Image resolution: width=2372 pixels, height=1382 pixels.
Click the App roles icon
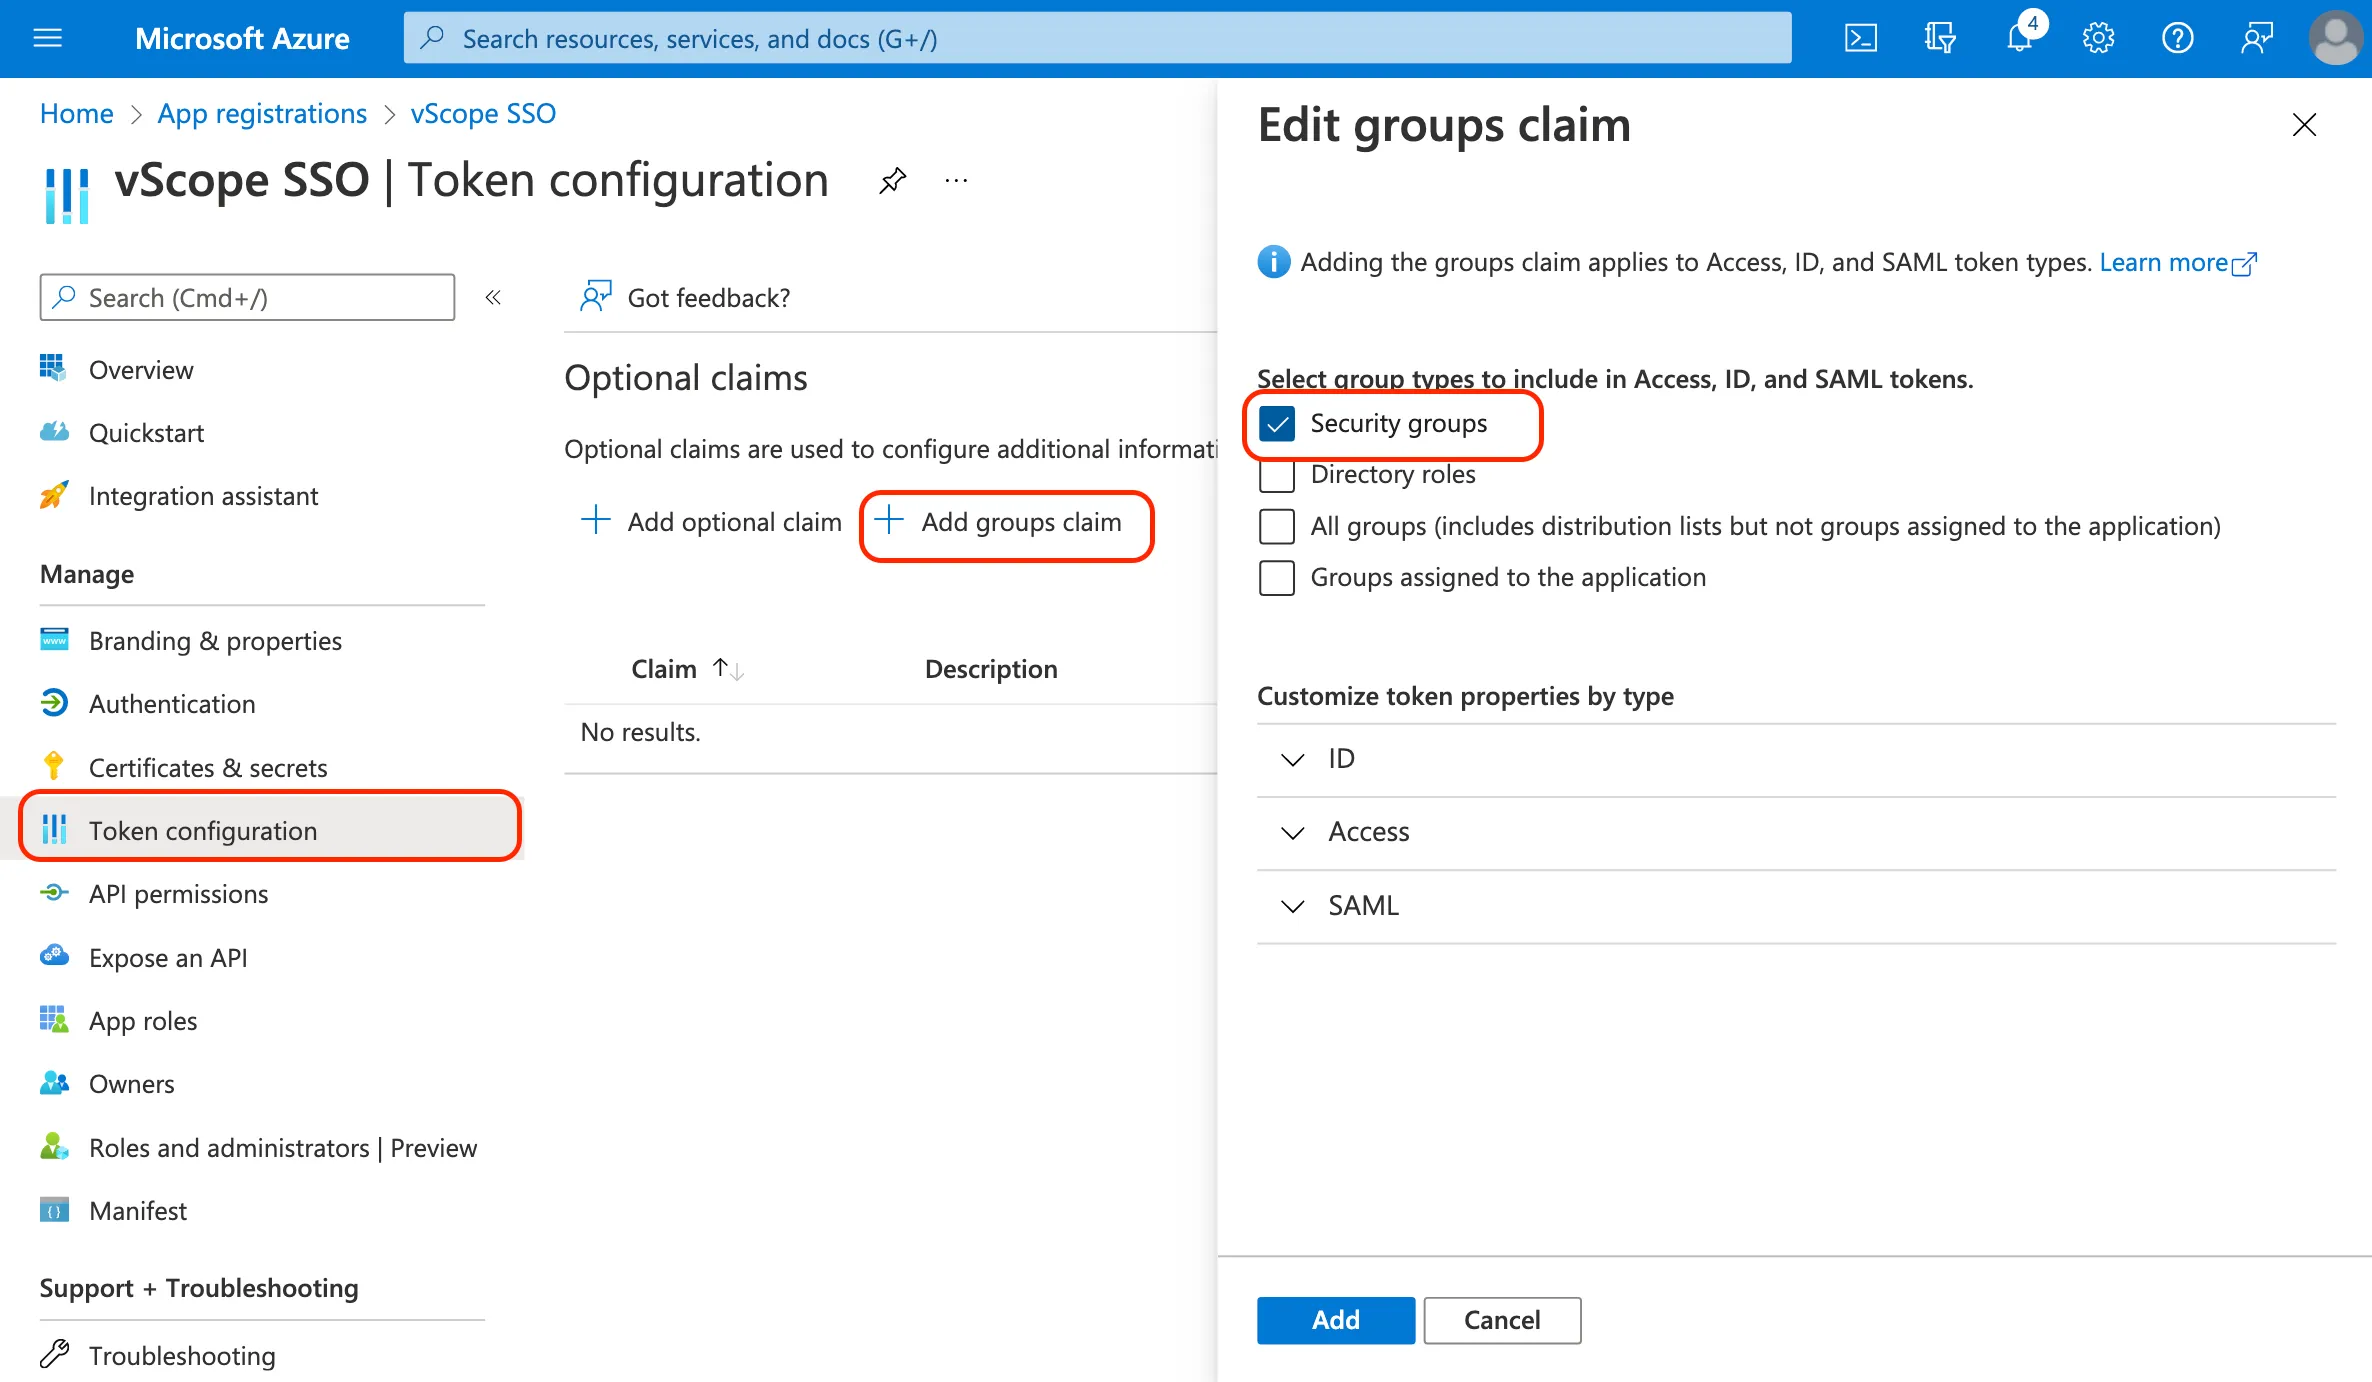point(54,1019)
